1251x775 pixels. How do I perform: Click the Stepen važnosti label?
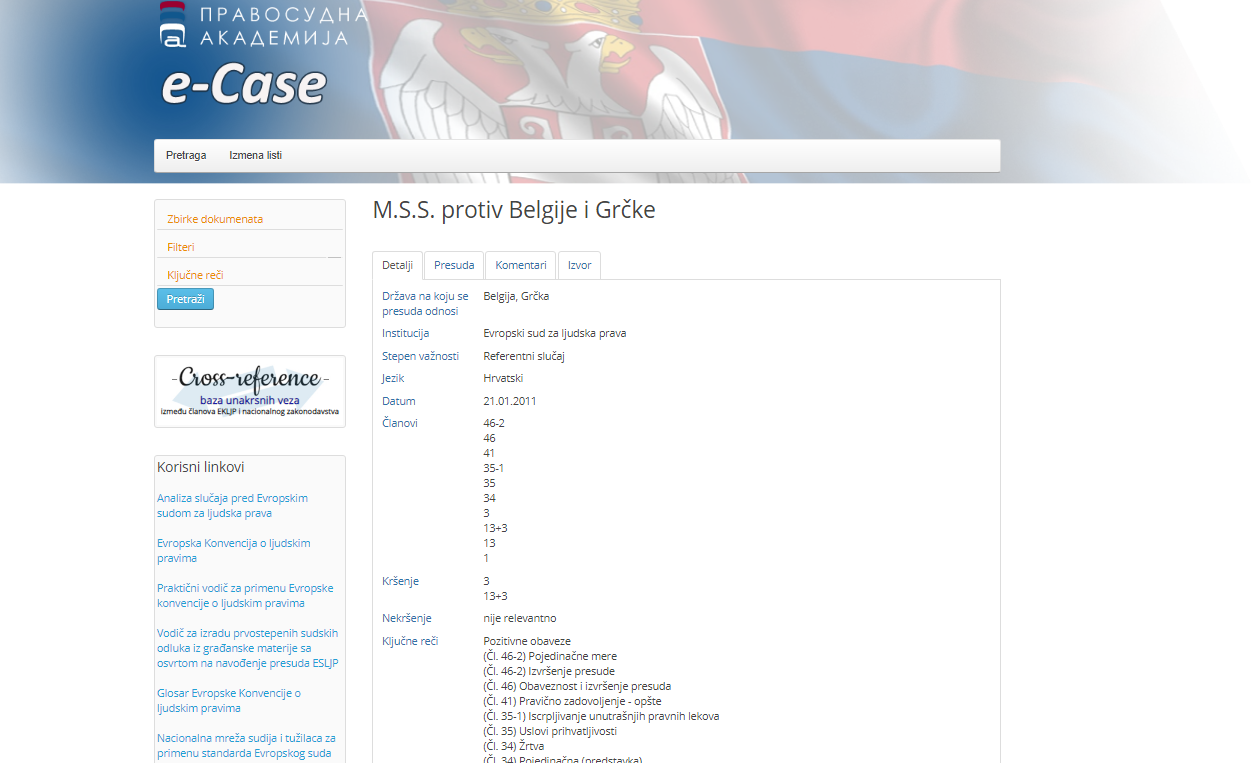(420, 356)
